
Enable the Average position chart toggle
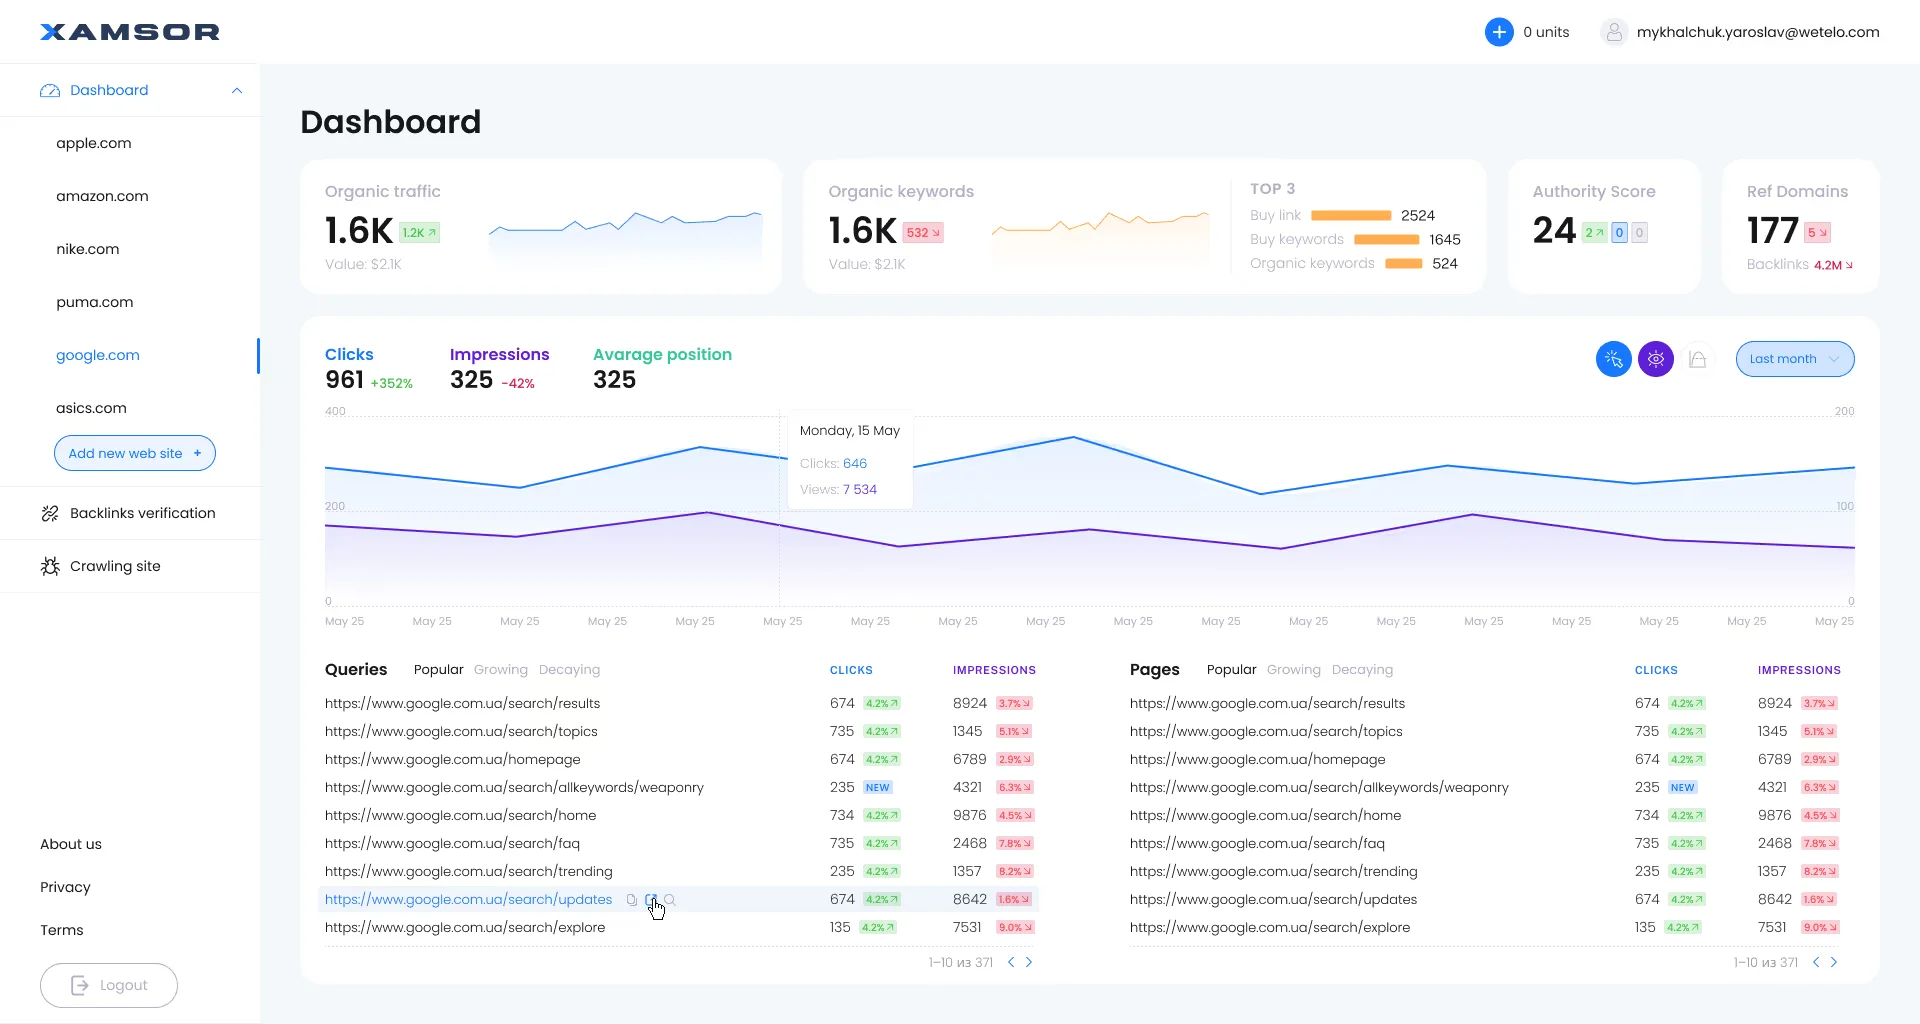coord(1698,359)
